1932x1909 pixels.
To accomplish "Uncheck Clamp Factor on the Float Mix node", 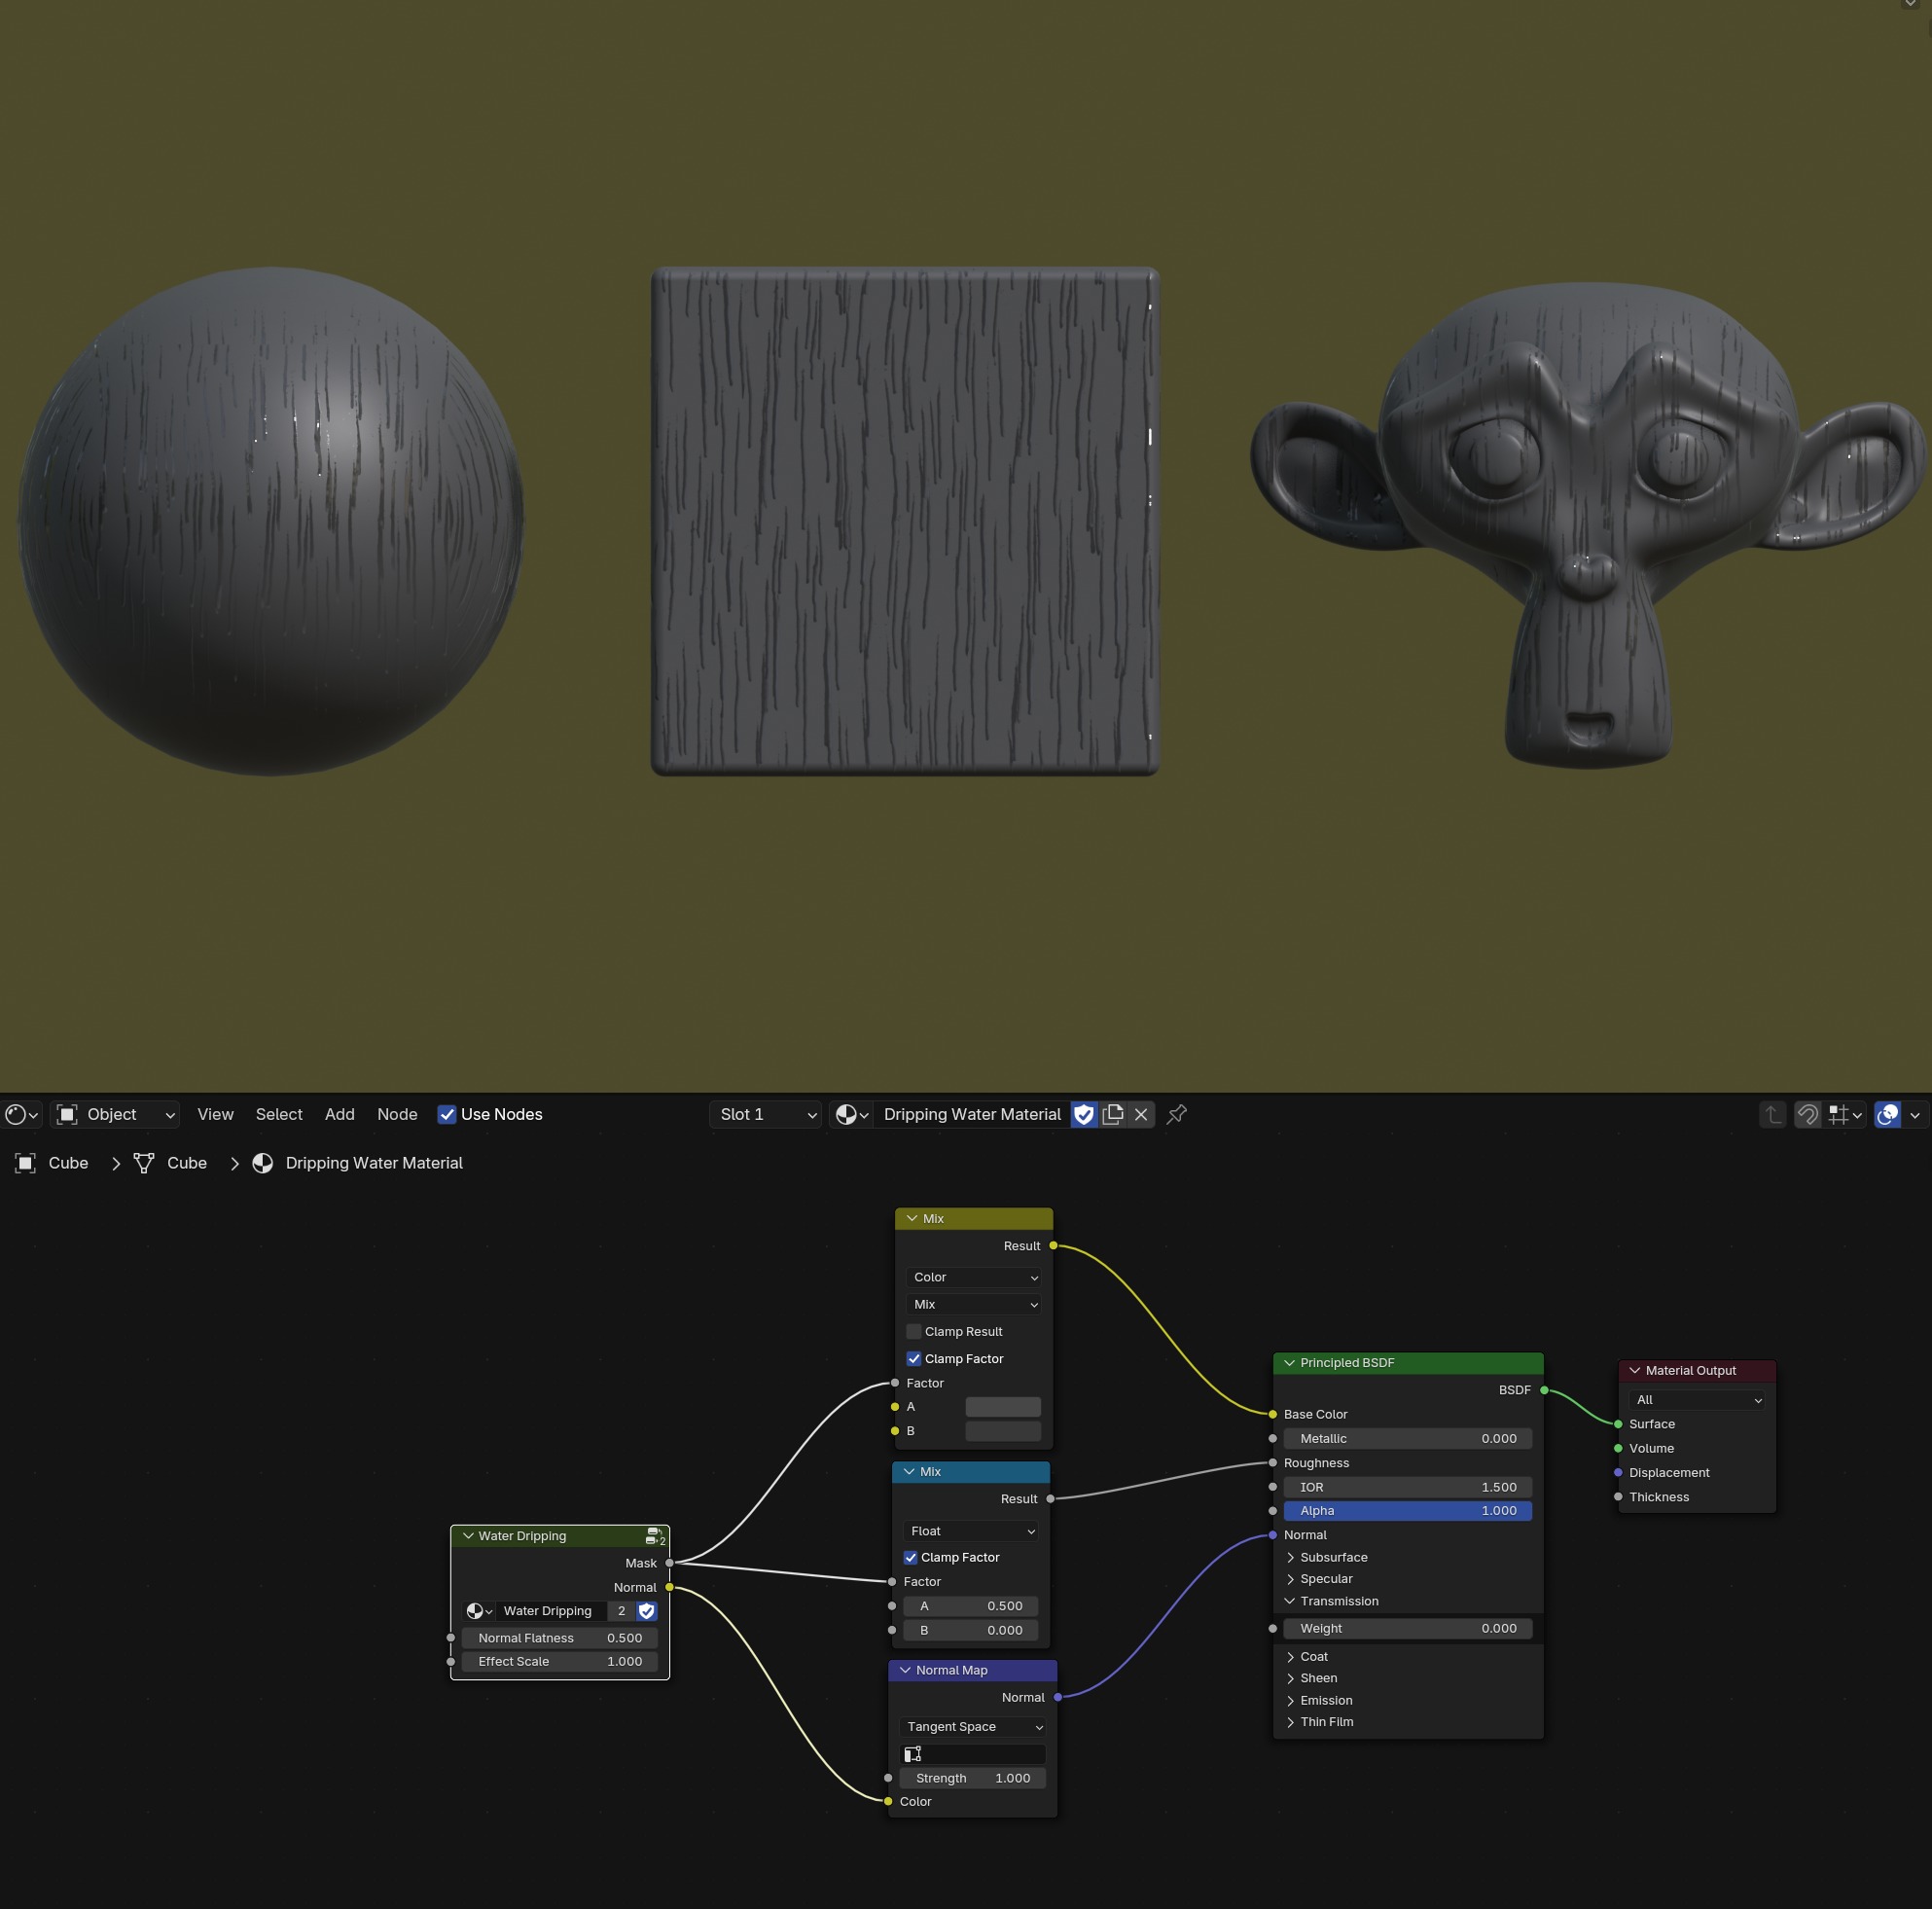I will [x=911, y=1557].
